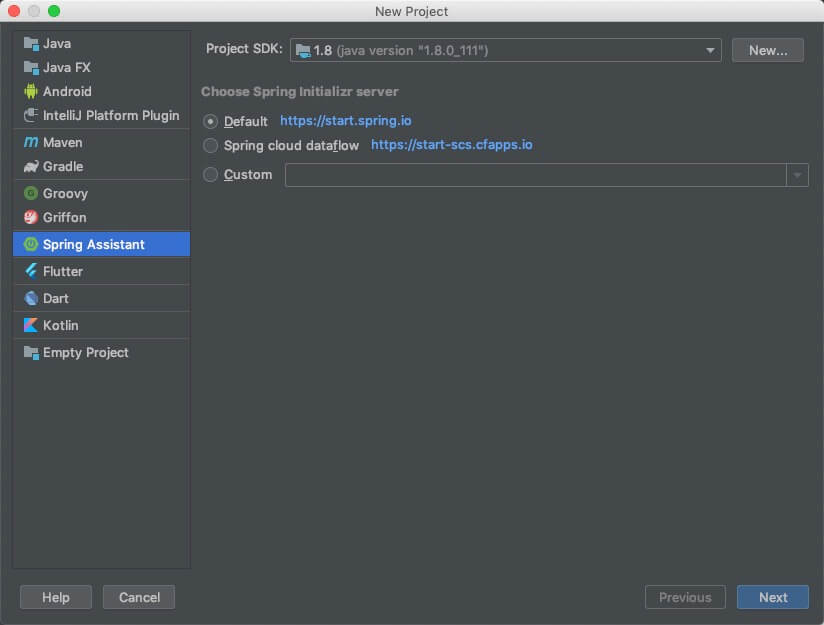Screen dimensions: 824x625
Task: Click the Spring Assistant power icon
Action: [31, 244]
